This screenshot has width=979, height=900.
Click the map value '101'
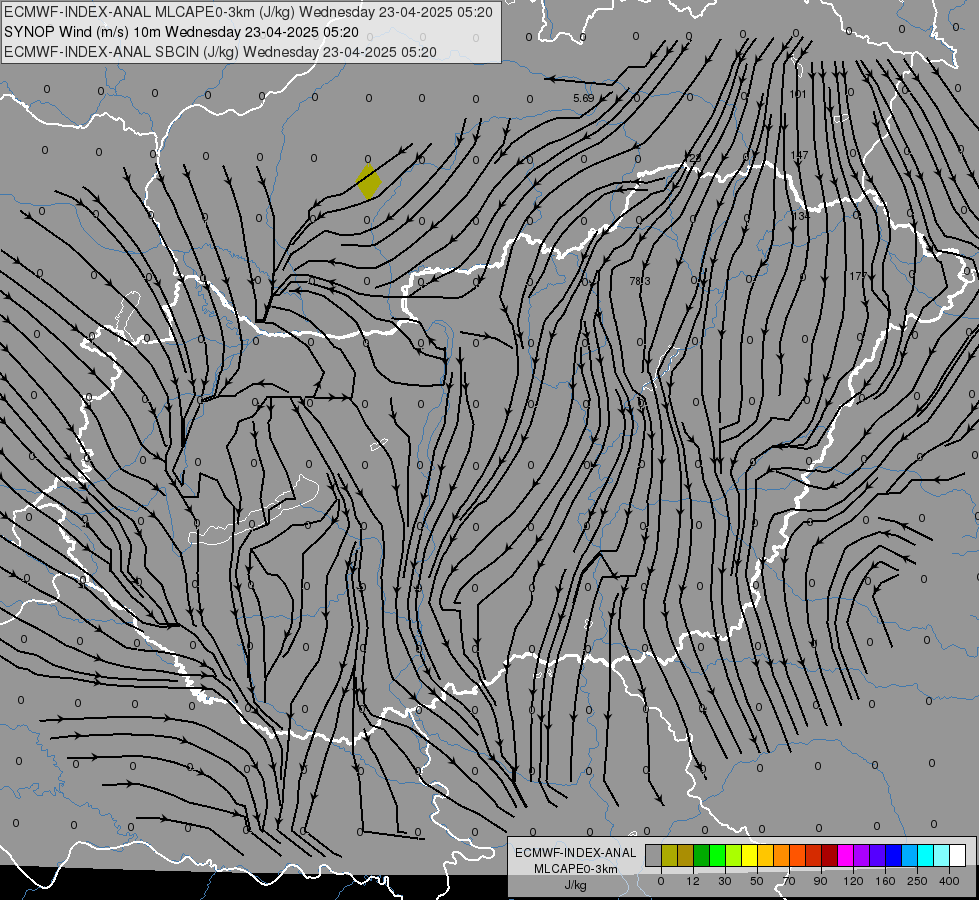(x=798, y=94)
